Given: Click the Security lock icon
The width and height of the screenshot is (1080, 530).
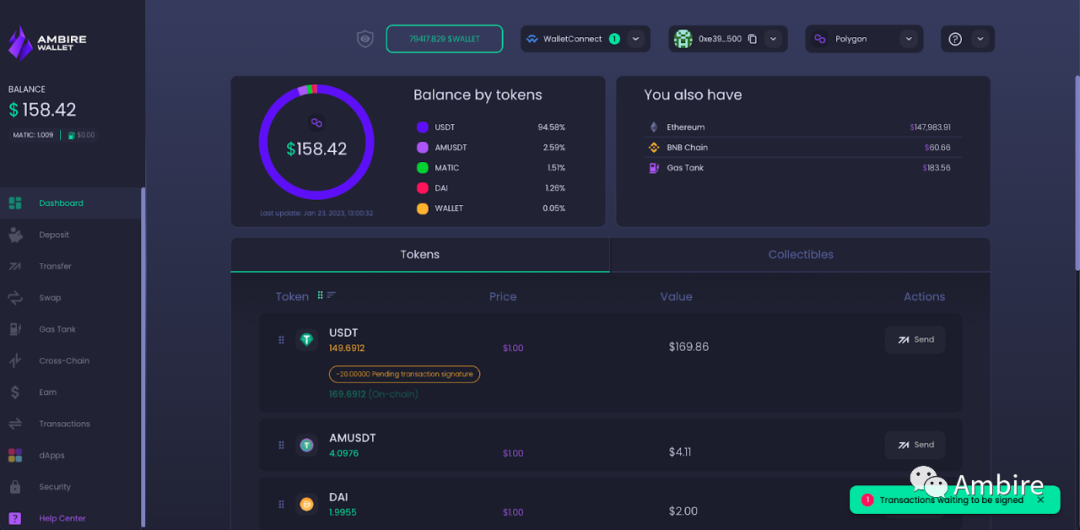Looking at the screenshot, I should (x=15, y=487).
